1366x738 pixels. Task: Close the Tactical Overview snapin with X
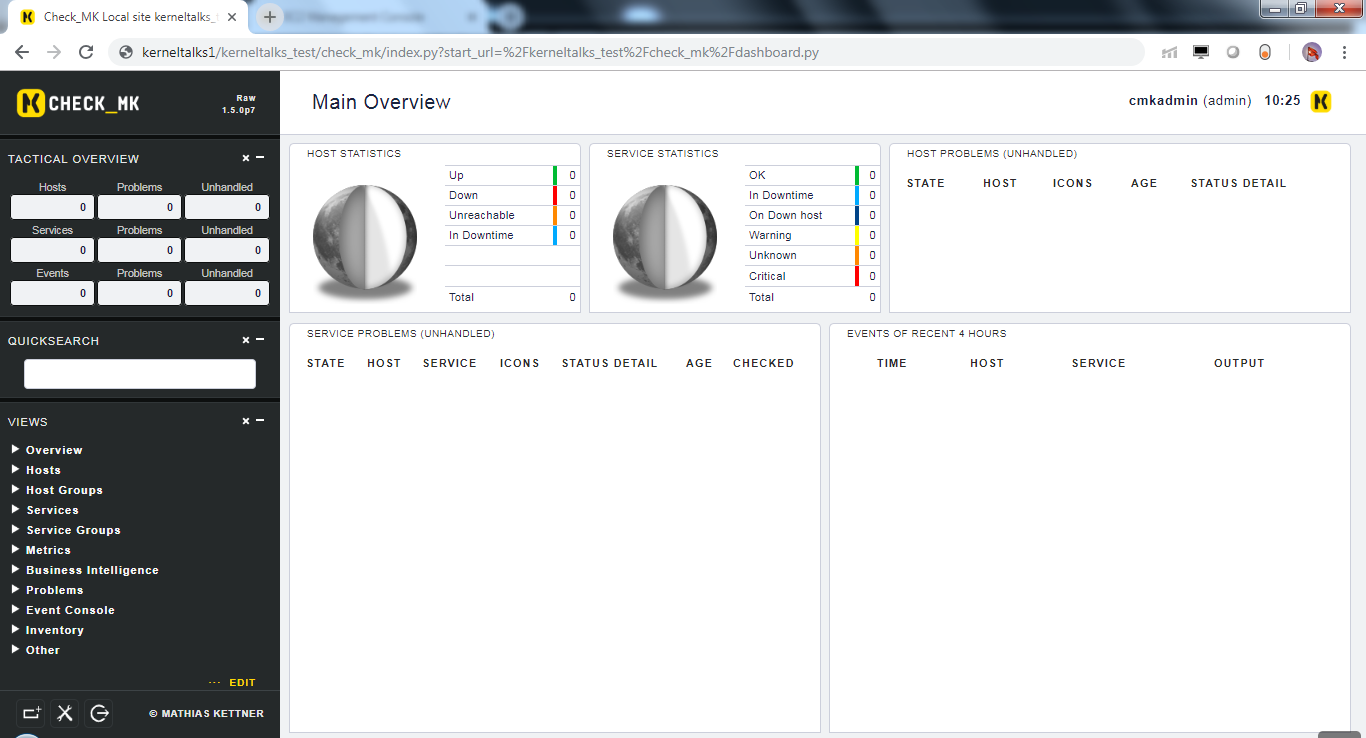(x=246, y=158)
